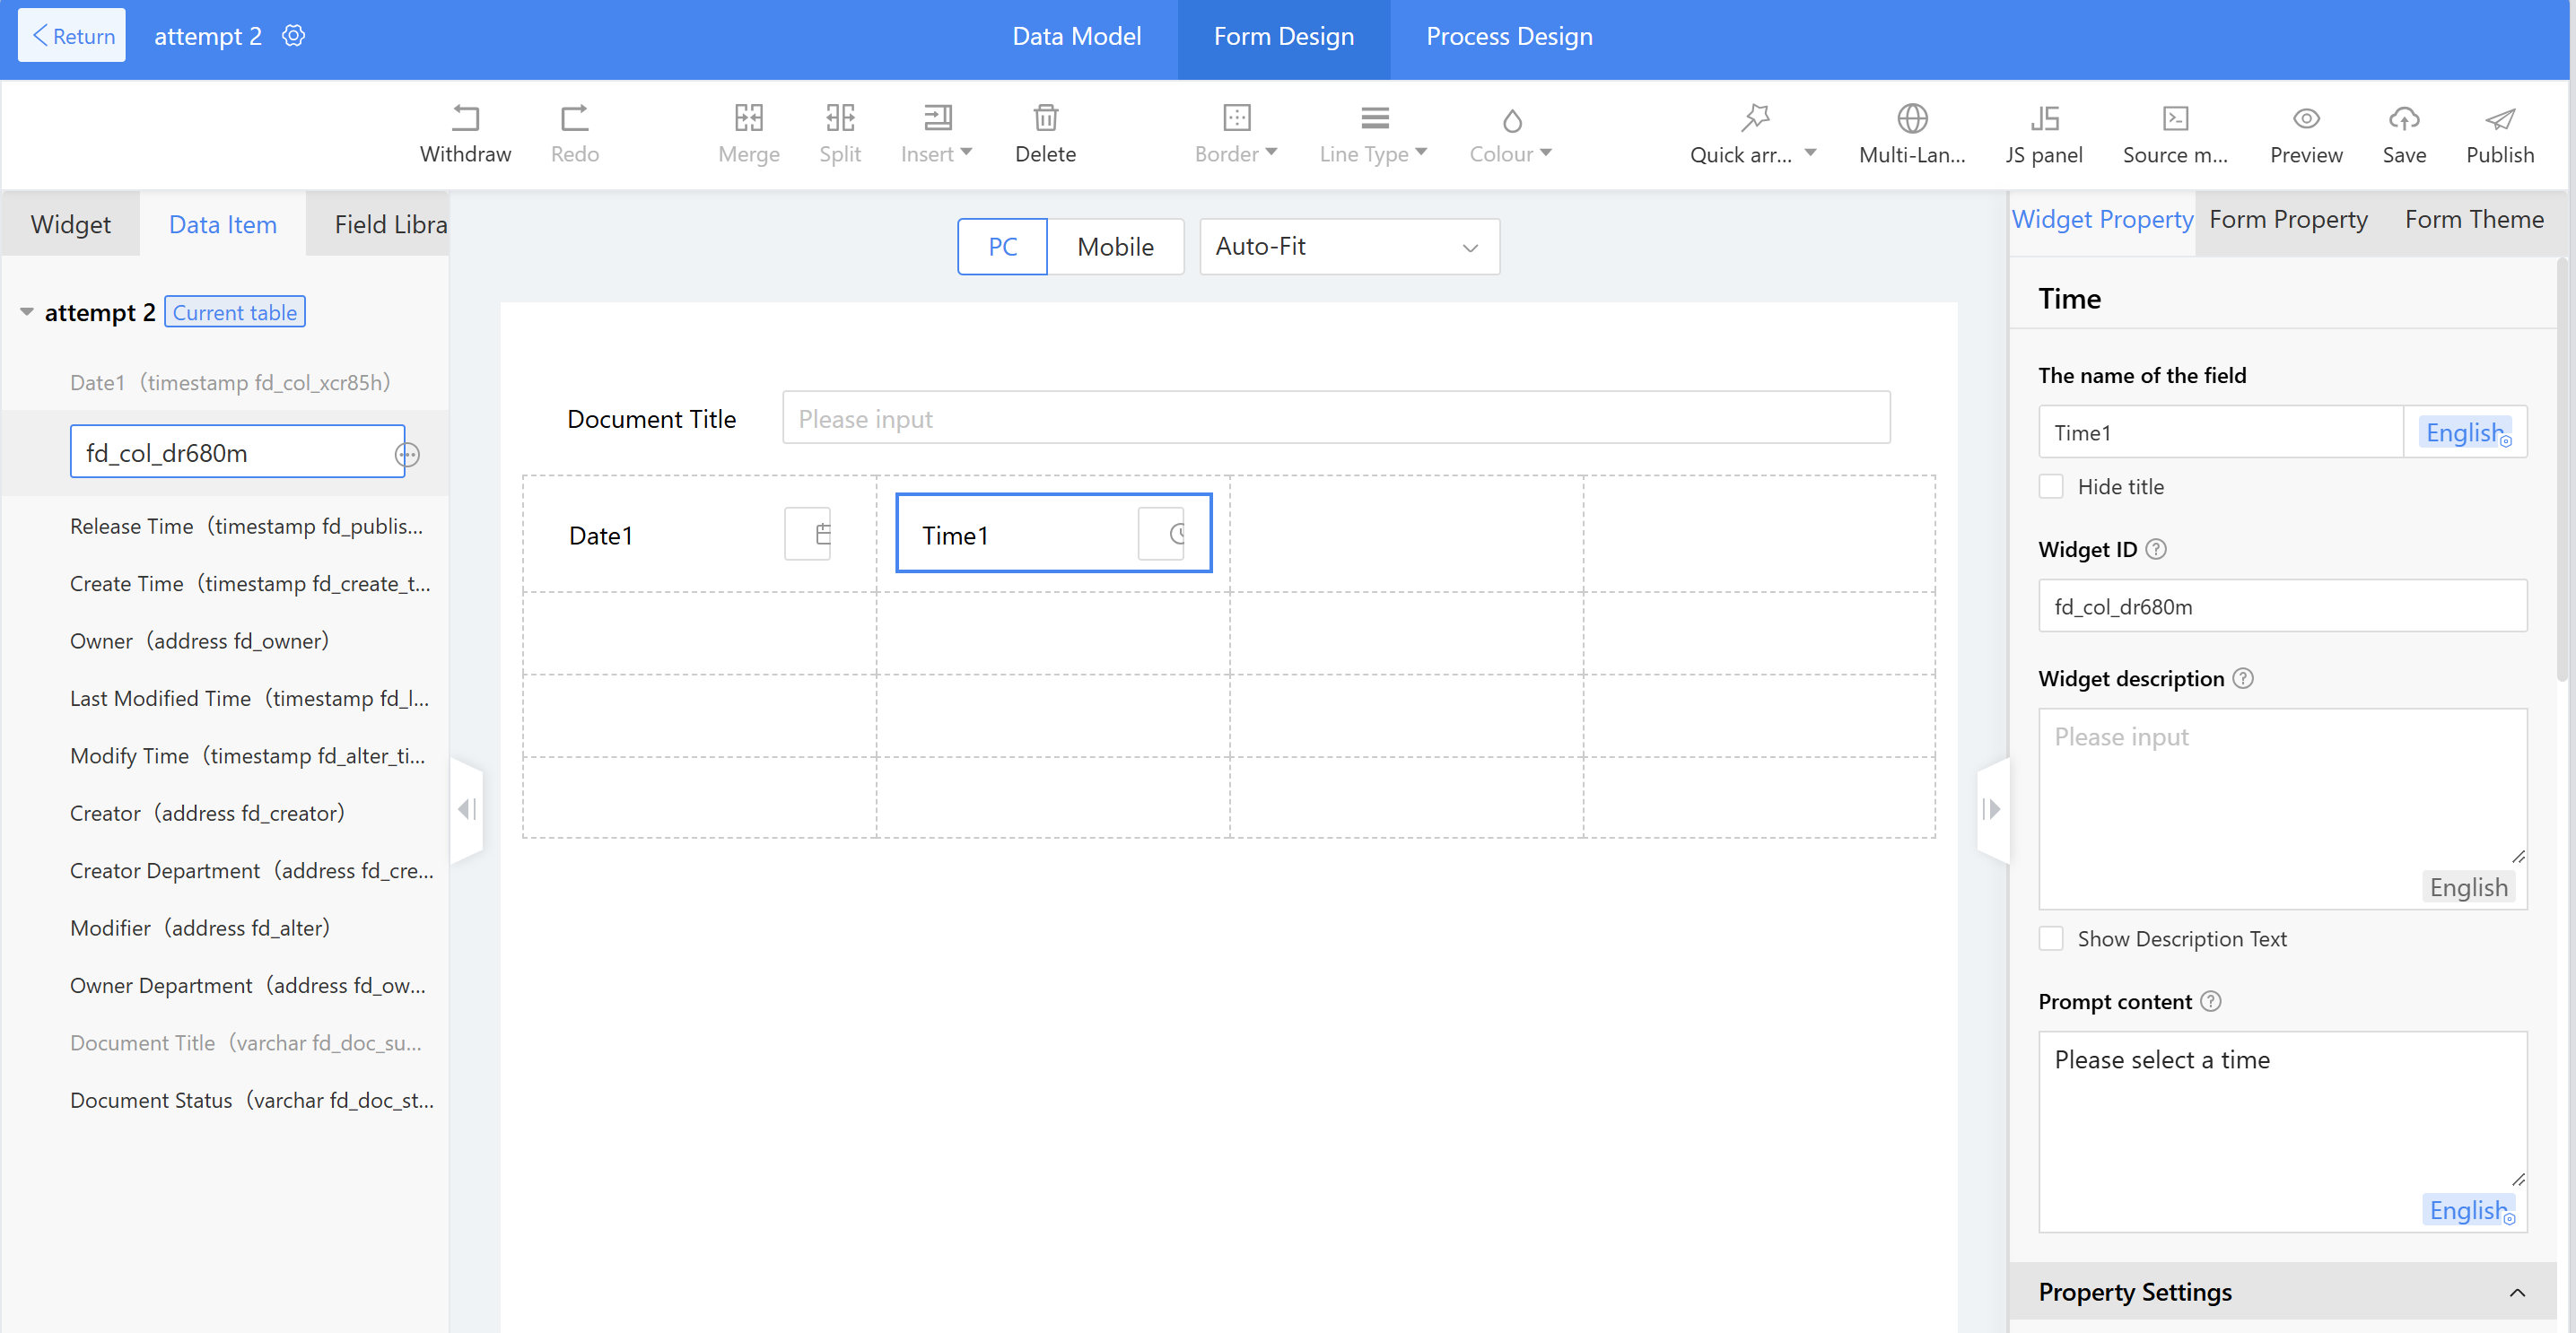
Task: Open the Colour dropdown tool
Action: click(1510, 134)
